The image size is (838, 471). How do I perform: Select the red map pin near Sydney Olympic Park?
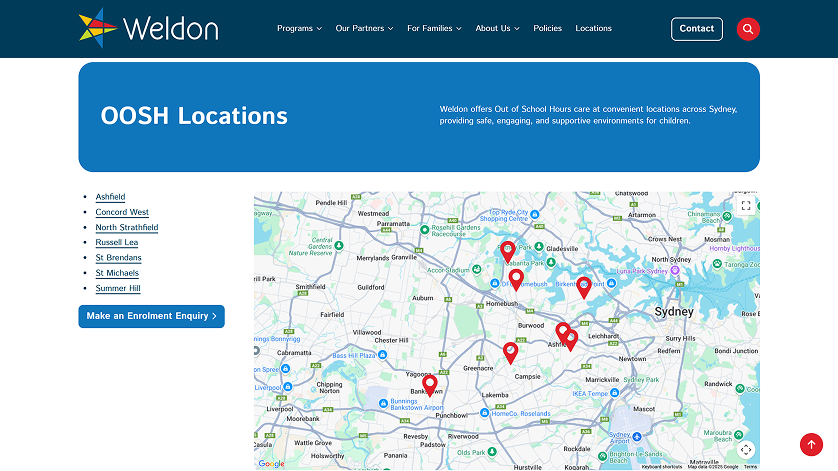(x=508, y=251)
